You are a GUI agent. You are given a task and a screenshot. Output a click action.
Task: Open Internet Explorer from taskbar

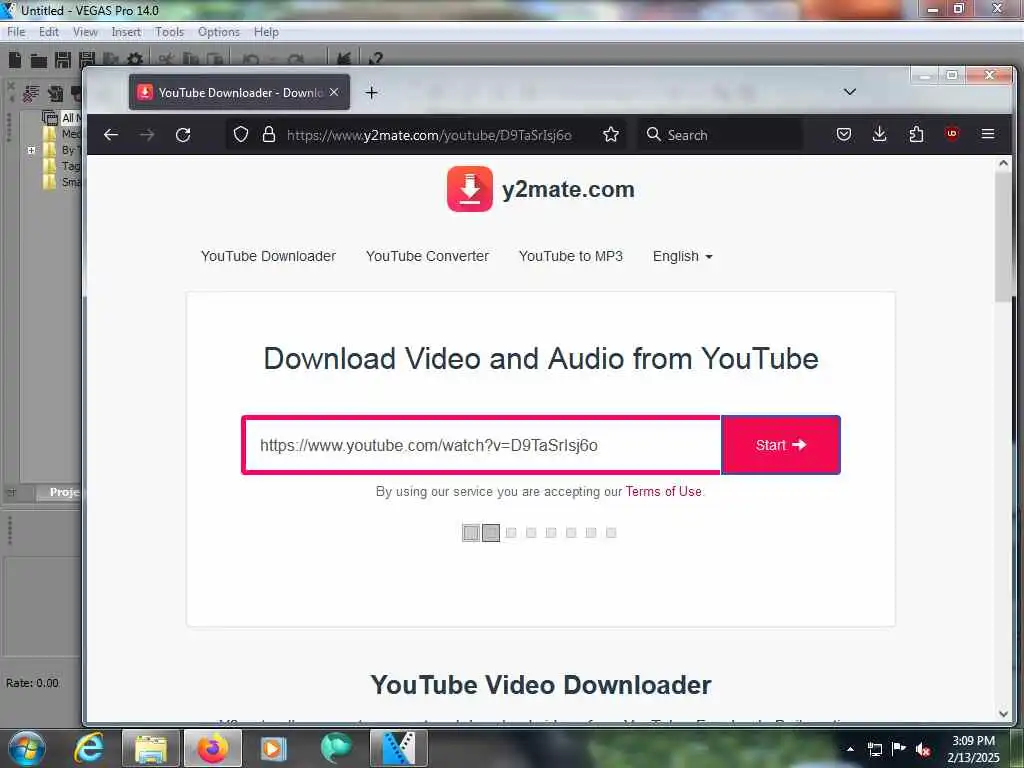tap(89, 748)
